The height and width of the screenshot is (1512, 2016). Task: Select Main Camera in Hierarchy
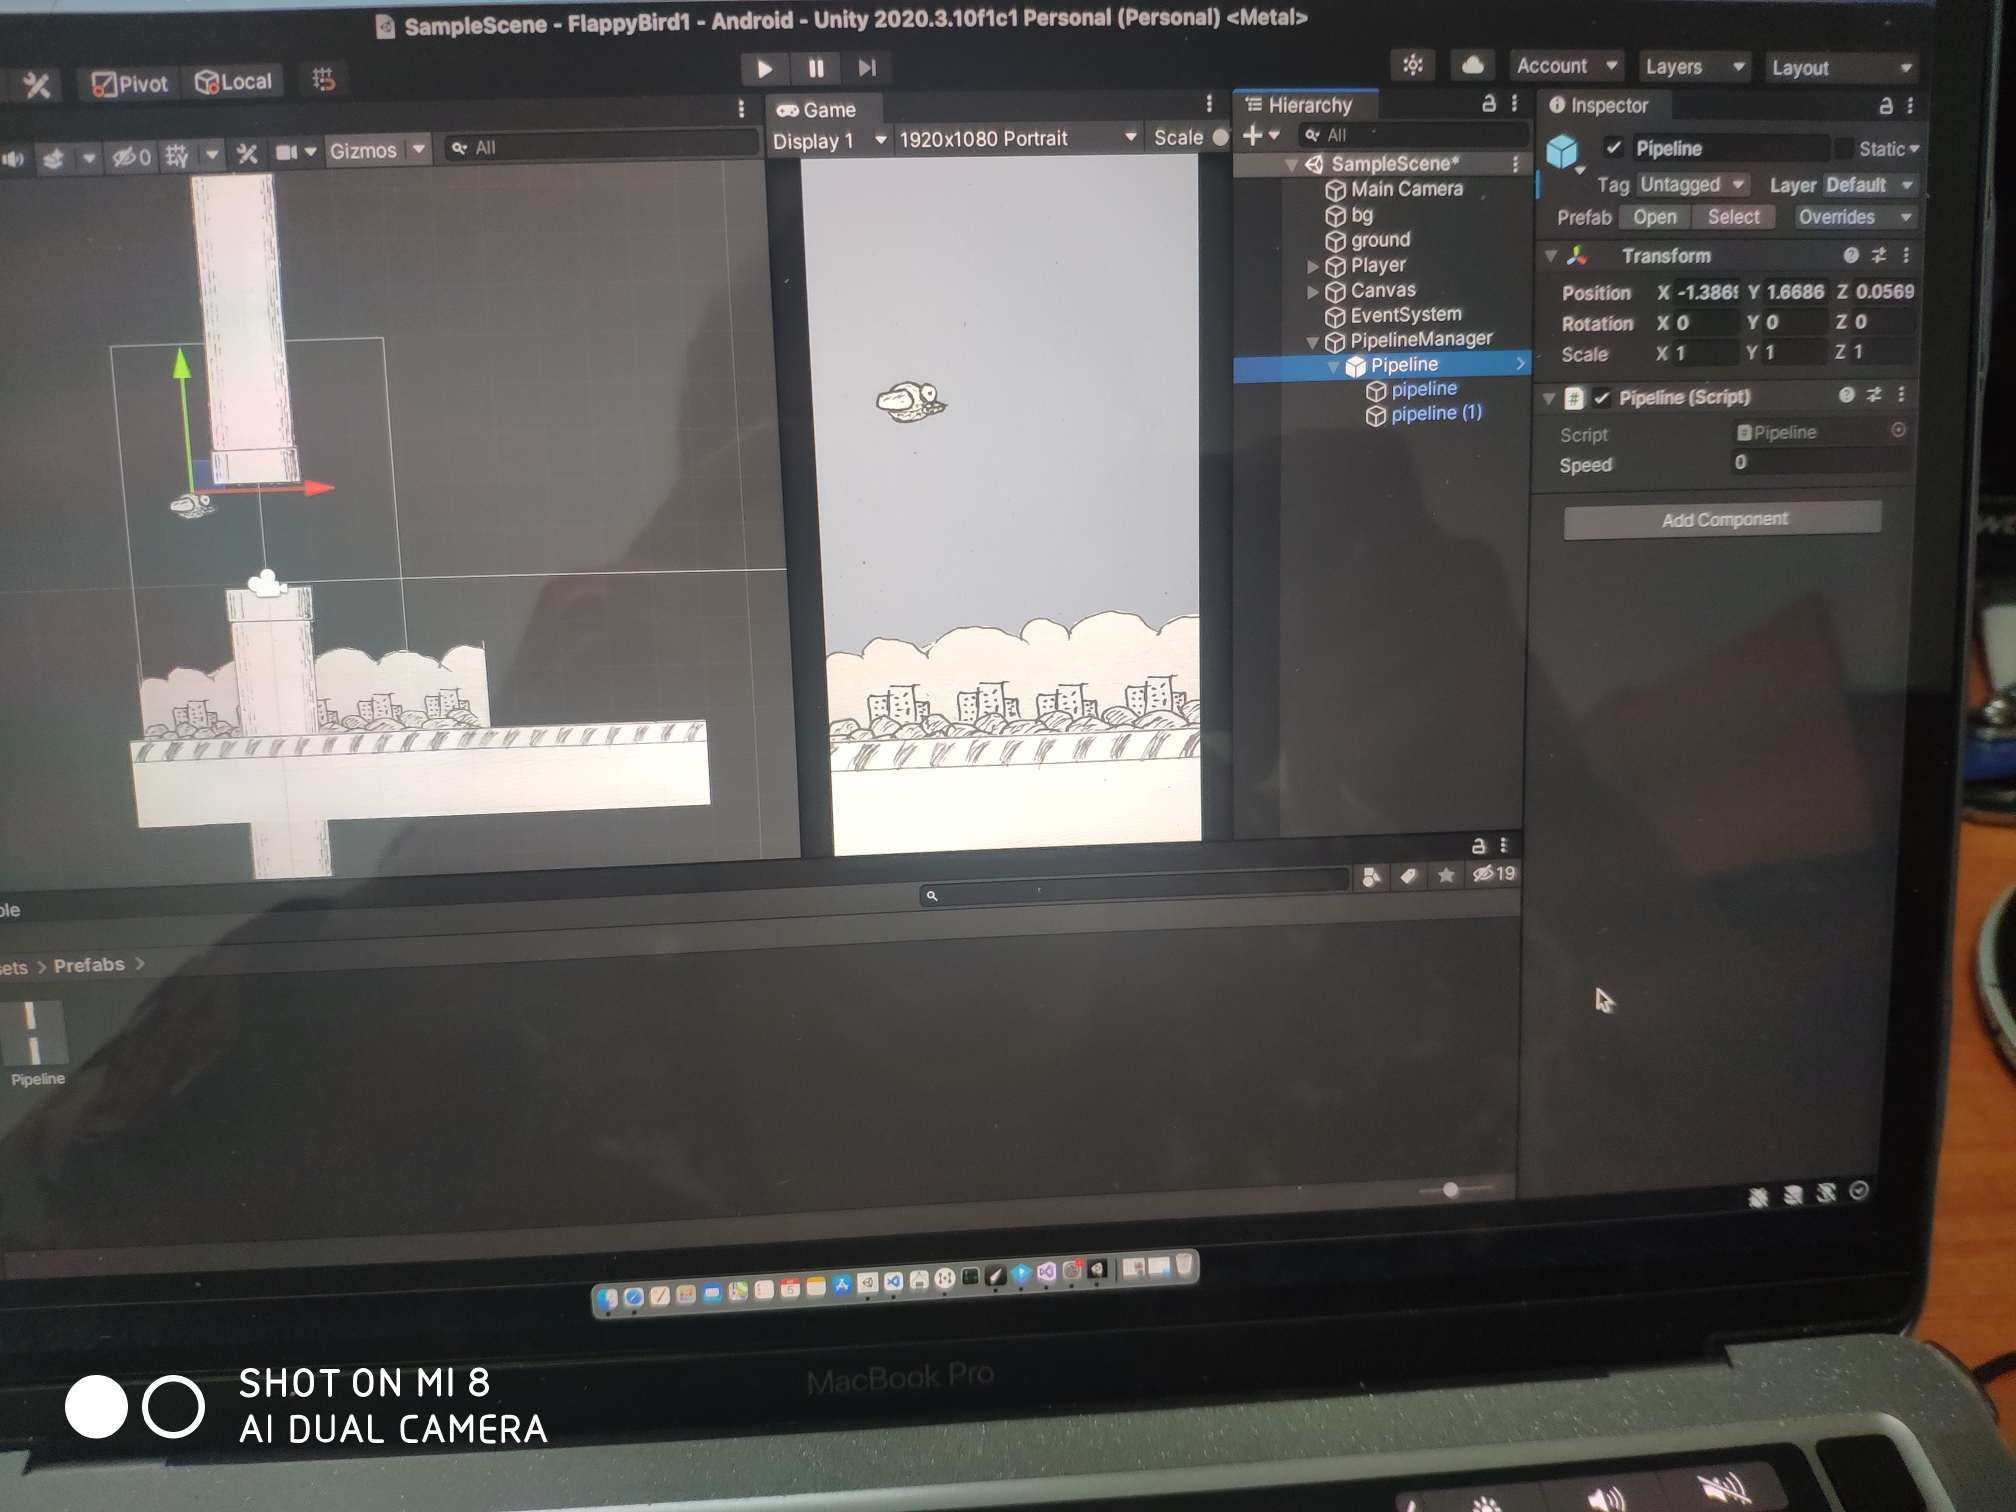pyautogui.click(x=1394, y=189)
